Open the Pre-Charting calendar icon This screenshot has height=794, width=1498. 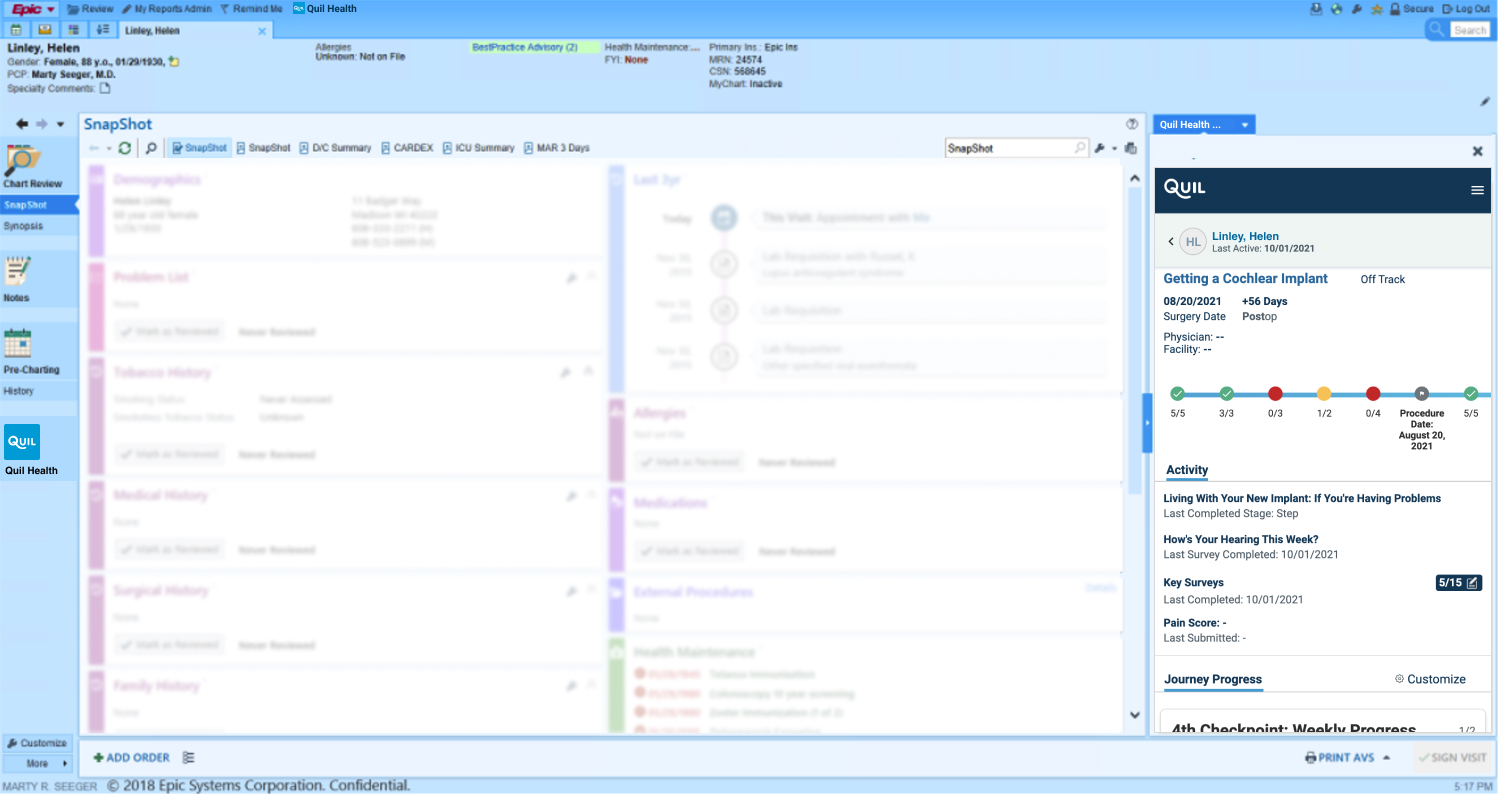point(18,344)
